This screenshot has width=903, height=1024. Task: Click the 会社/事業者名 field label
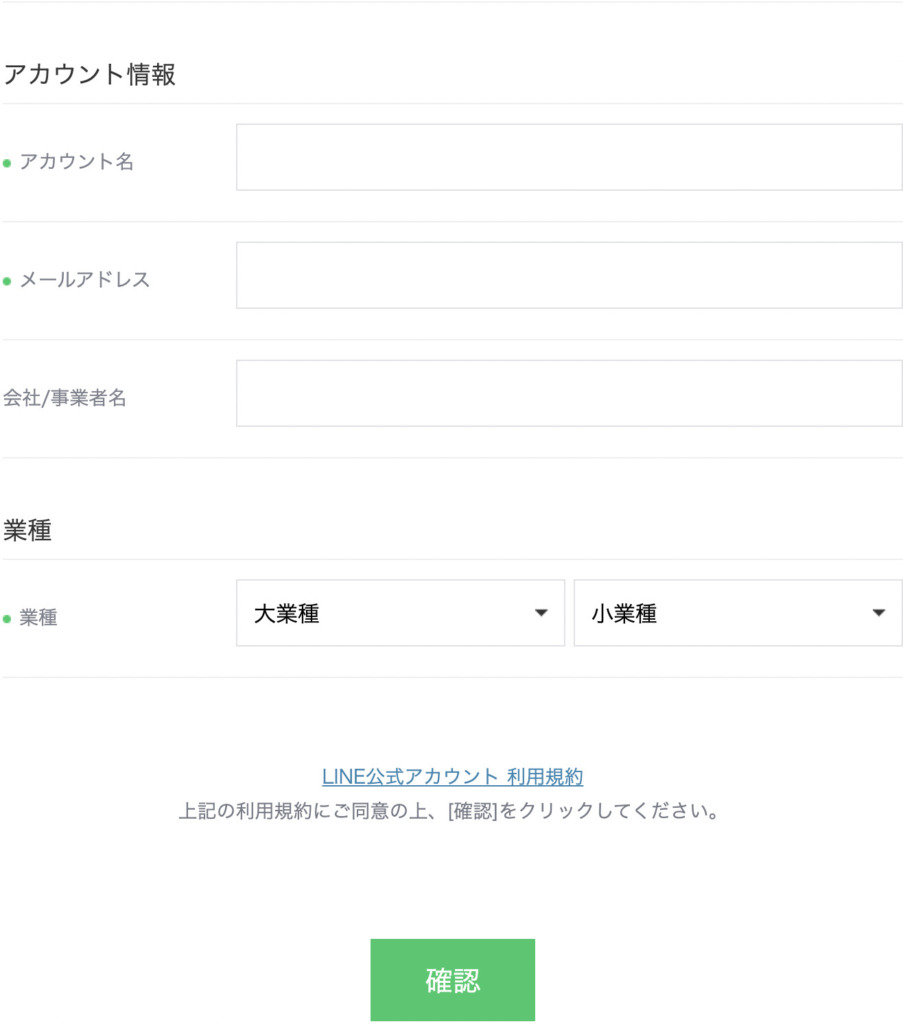click(65, 398)
